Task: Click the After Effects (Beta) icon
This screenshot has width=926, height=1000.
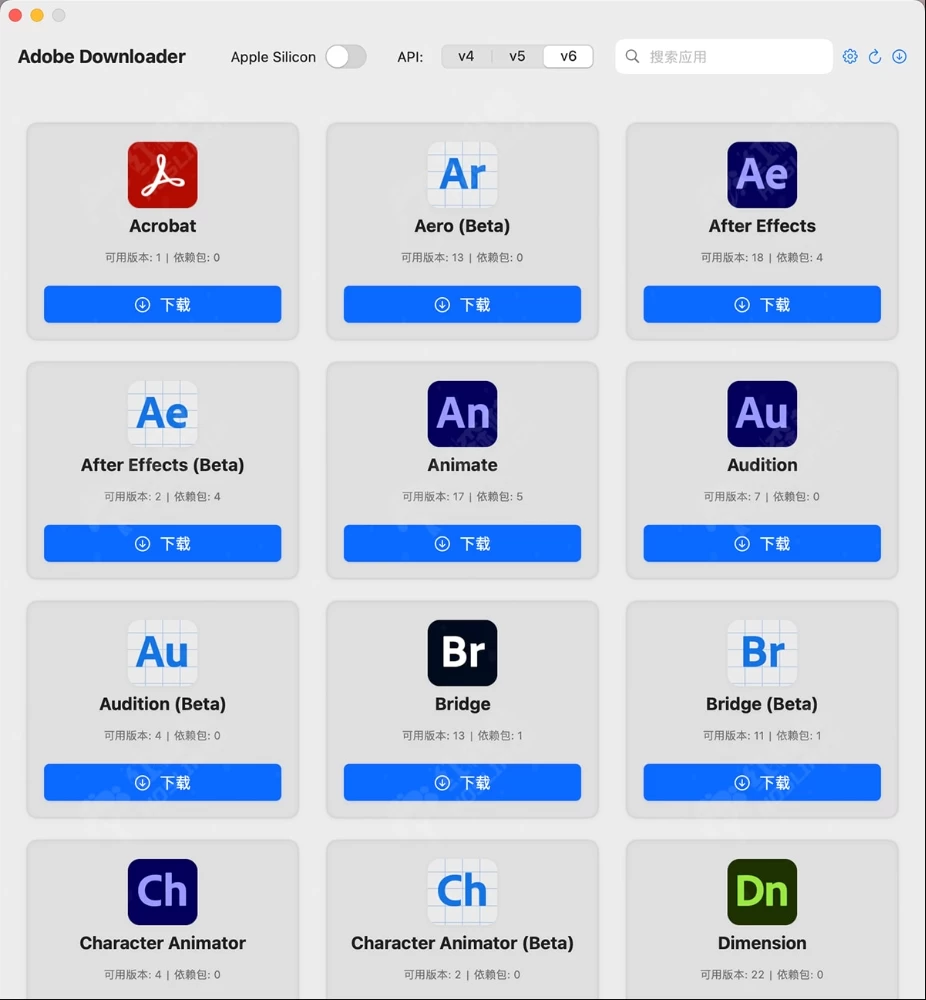Action: 163,414
